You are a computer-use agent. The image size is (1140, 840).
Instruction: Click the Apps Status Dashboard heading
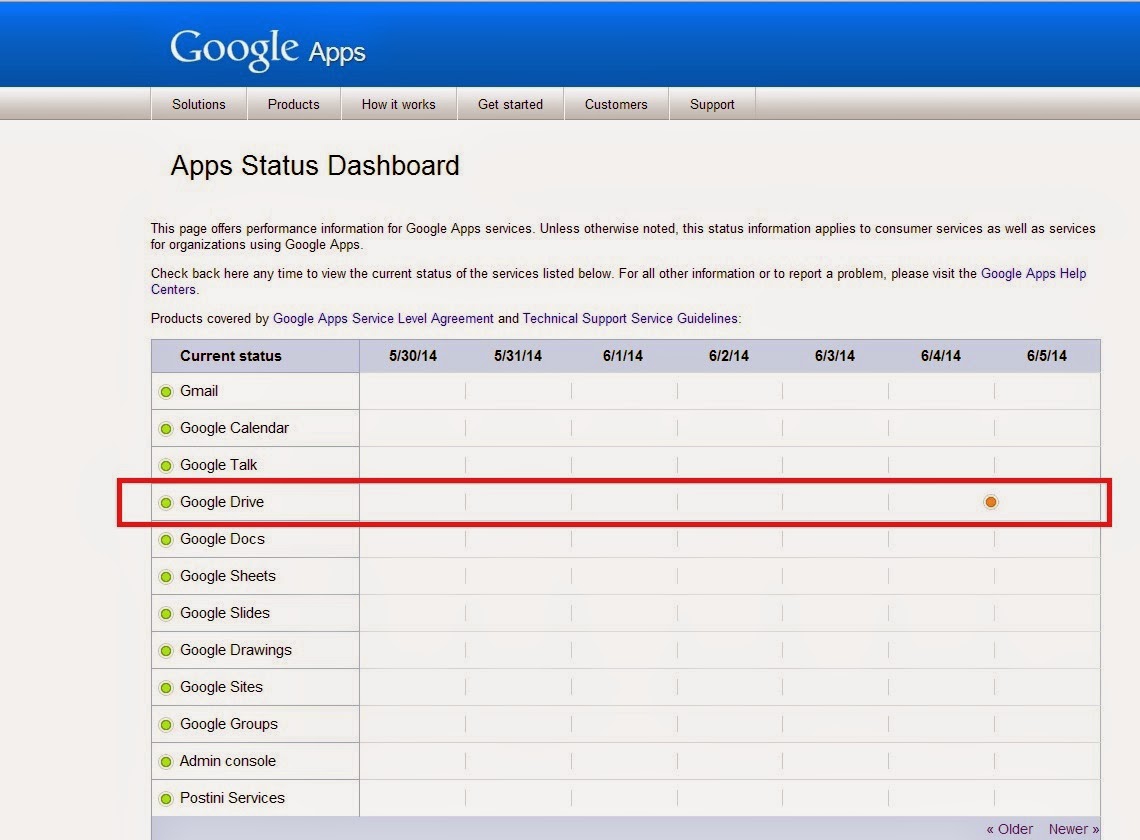[315, 166]
